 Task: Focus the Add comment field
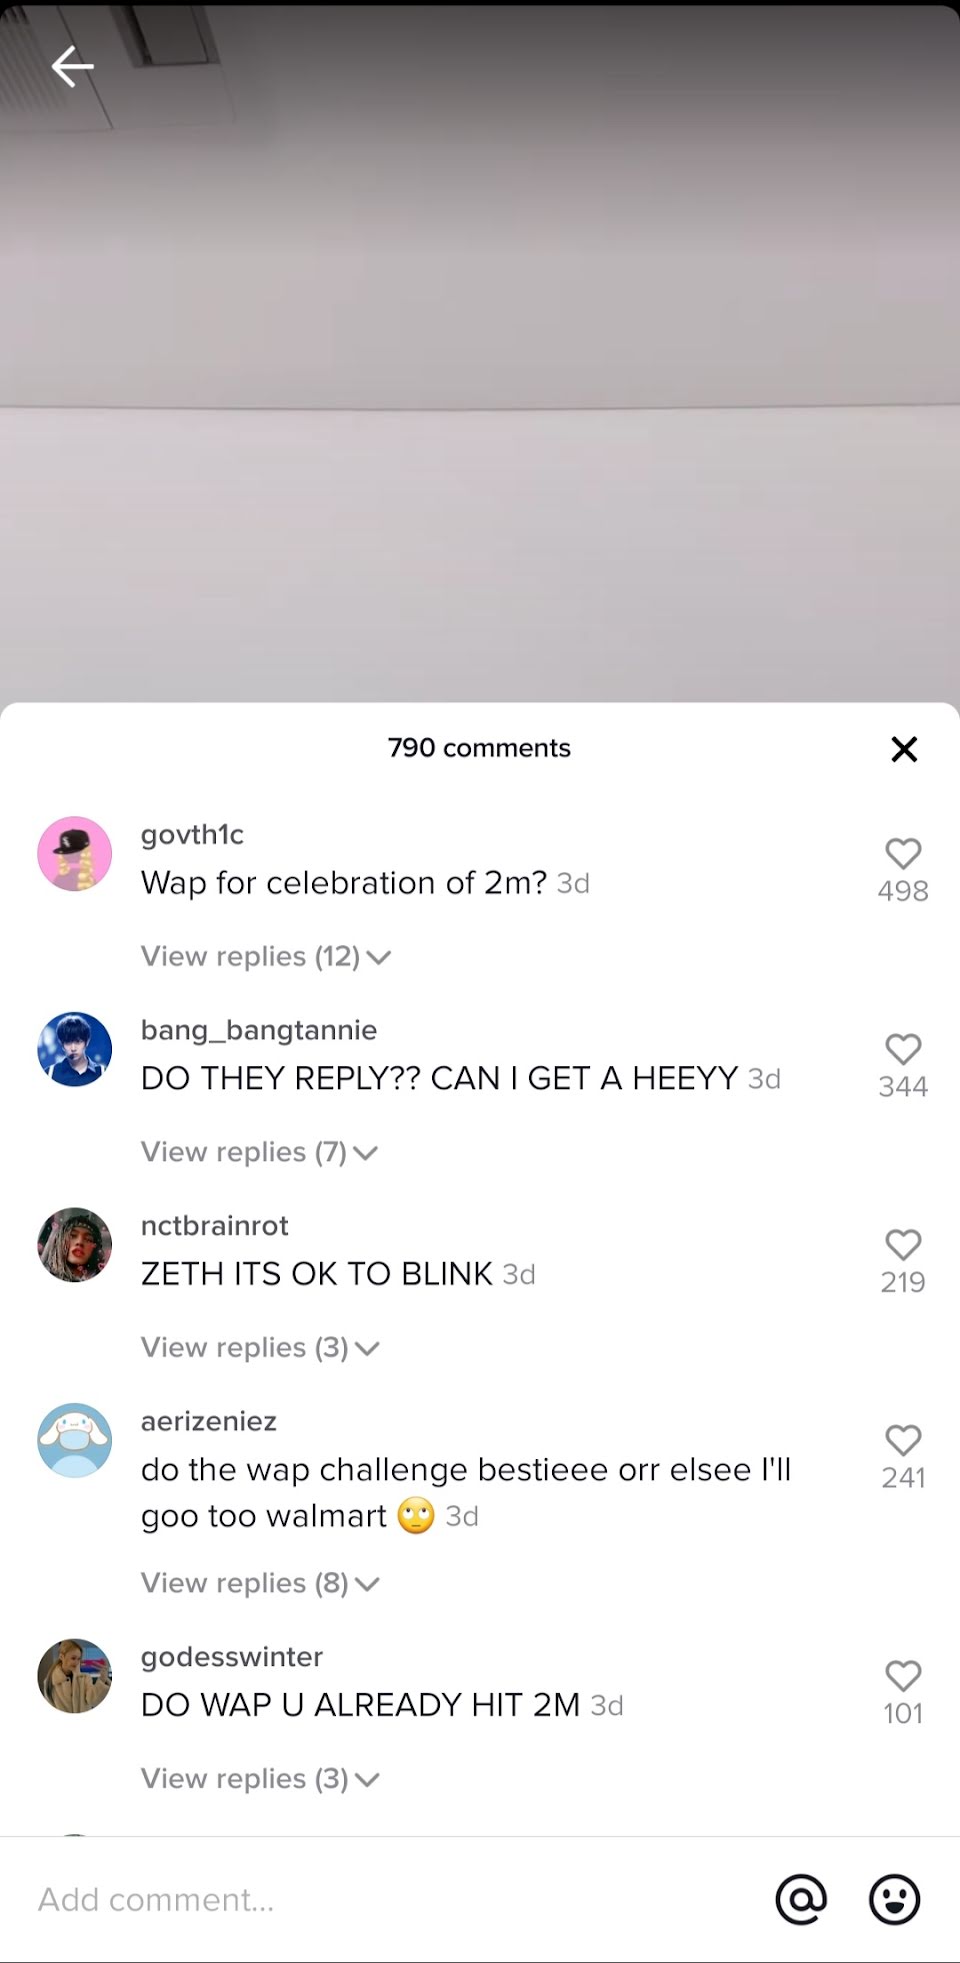390,1899
